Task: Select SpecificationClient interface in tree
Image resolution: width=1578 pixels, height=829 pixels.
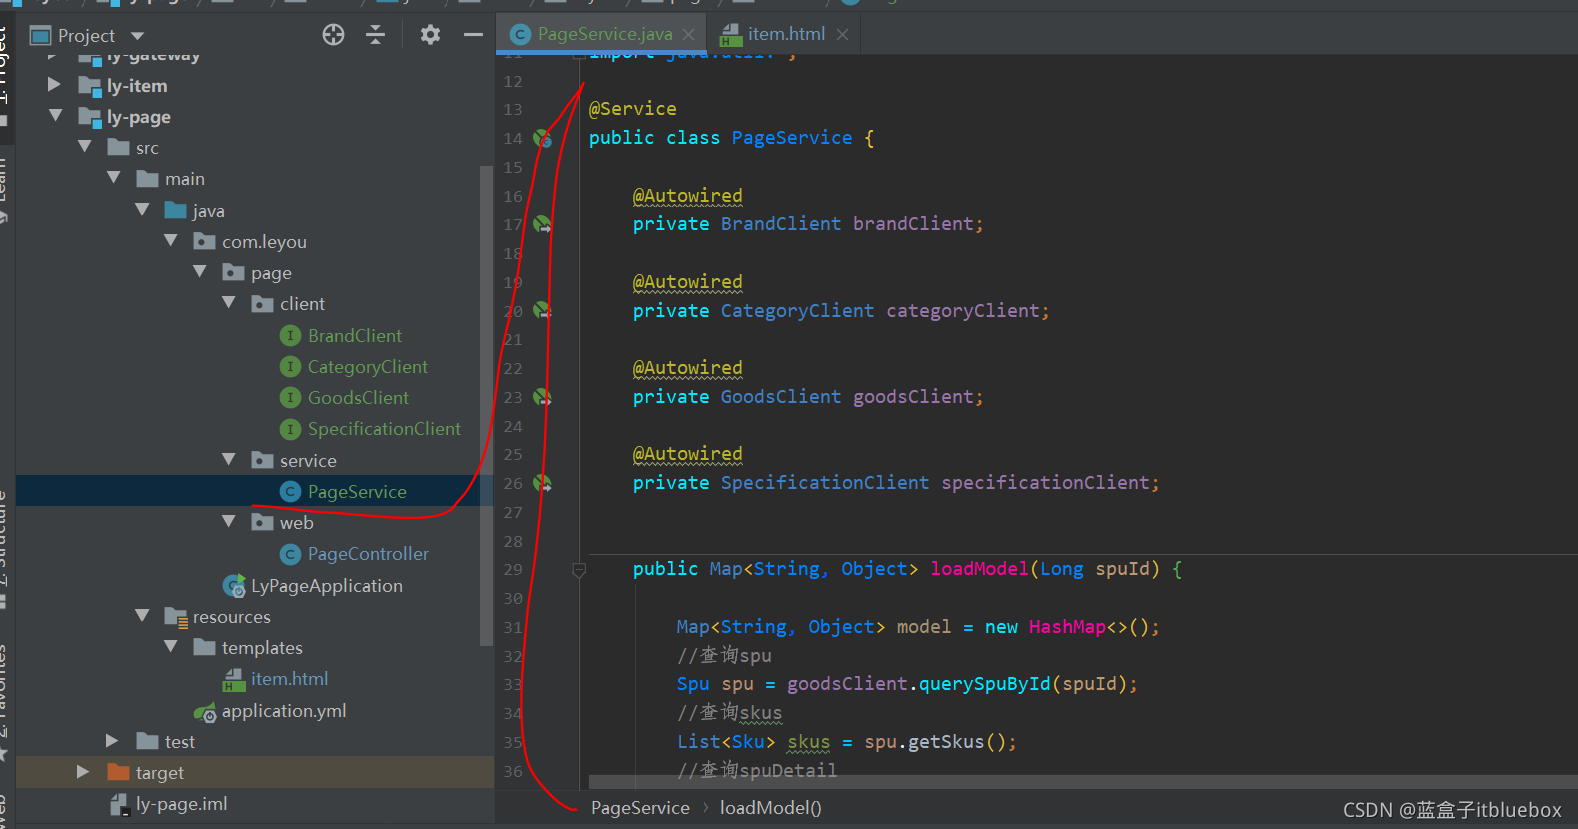Action: [x=384, y=429]
